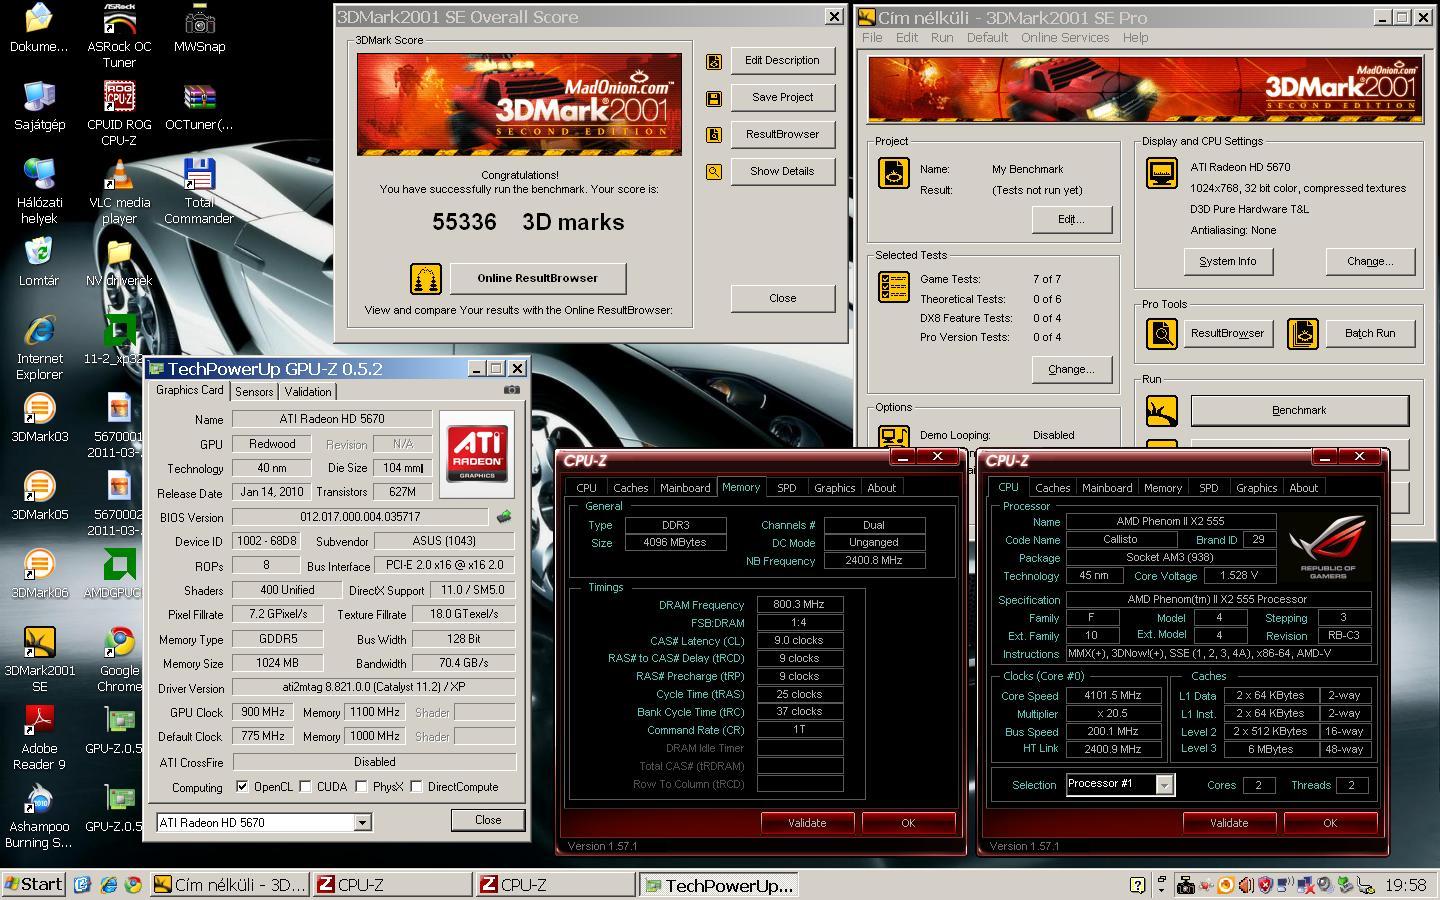The width and height of the screenshot is (1440, 900).
Task: Toggle the PhysX checkbox in GPU-Z
Action: coord(361,787)
